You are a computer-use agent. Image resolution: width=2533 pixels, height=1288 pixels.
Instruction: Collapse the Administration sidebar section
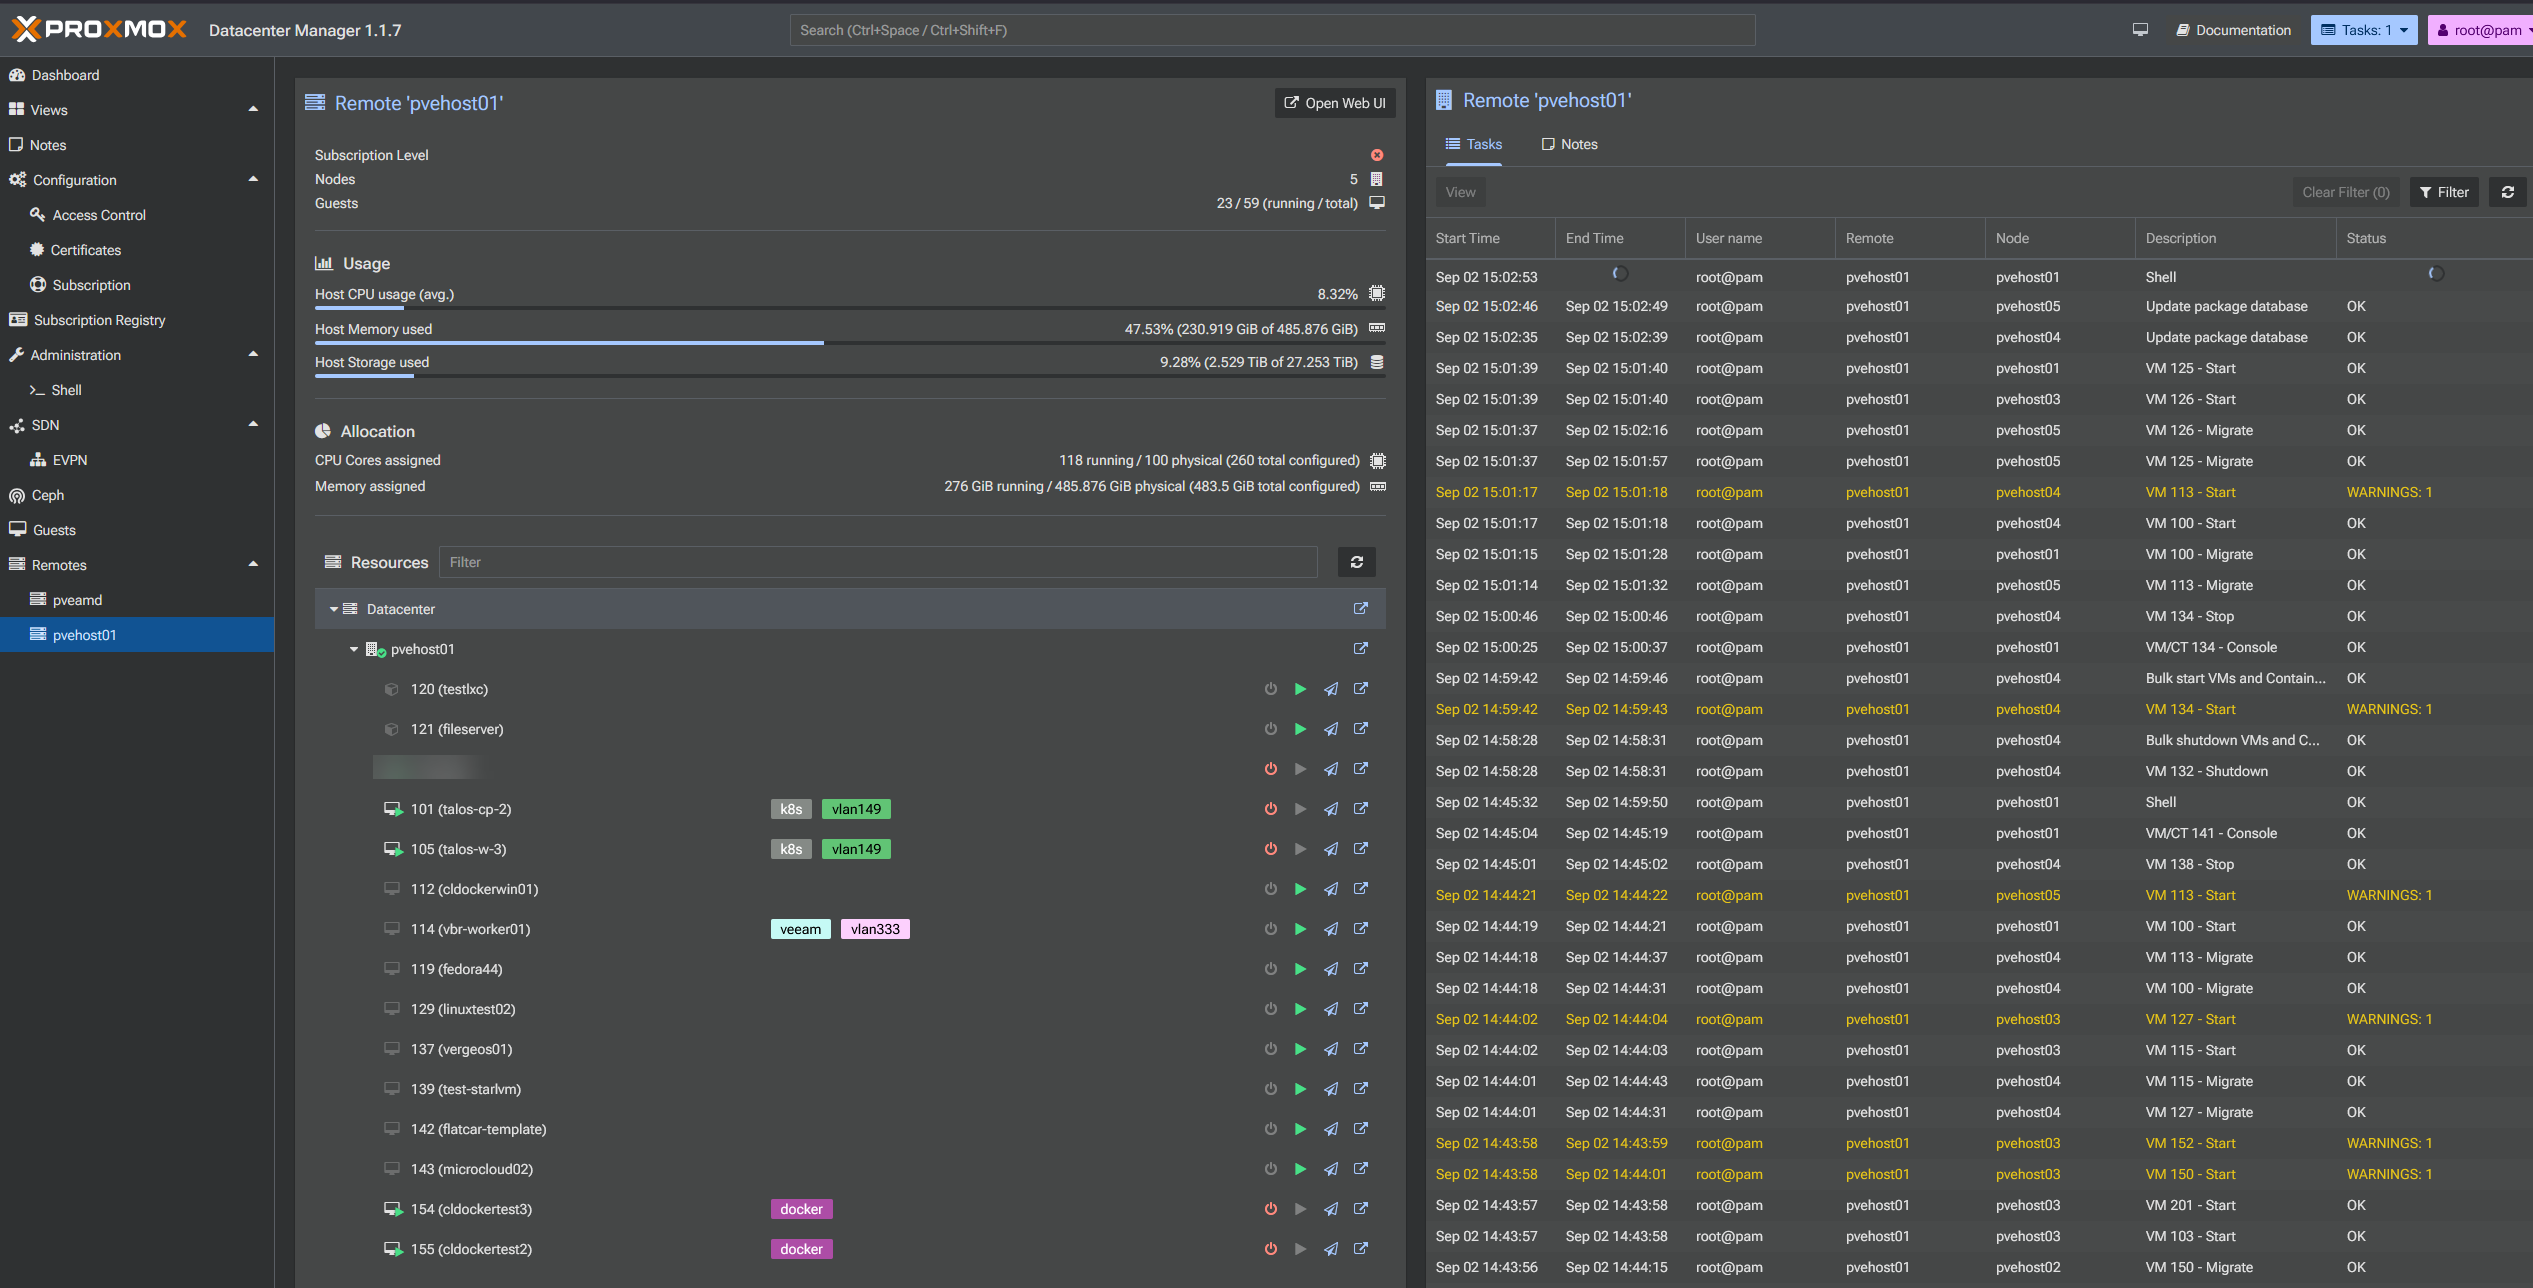[253, 355]
